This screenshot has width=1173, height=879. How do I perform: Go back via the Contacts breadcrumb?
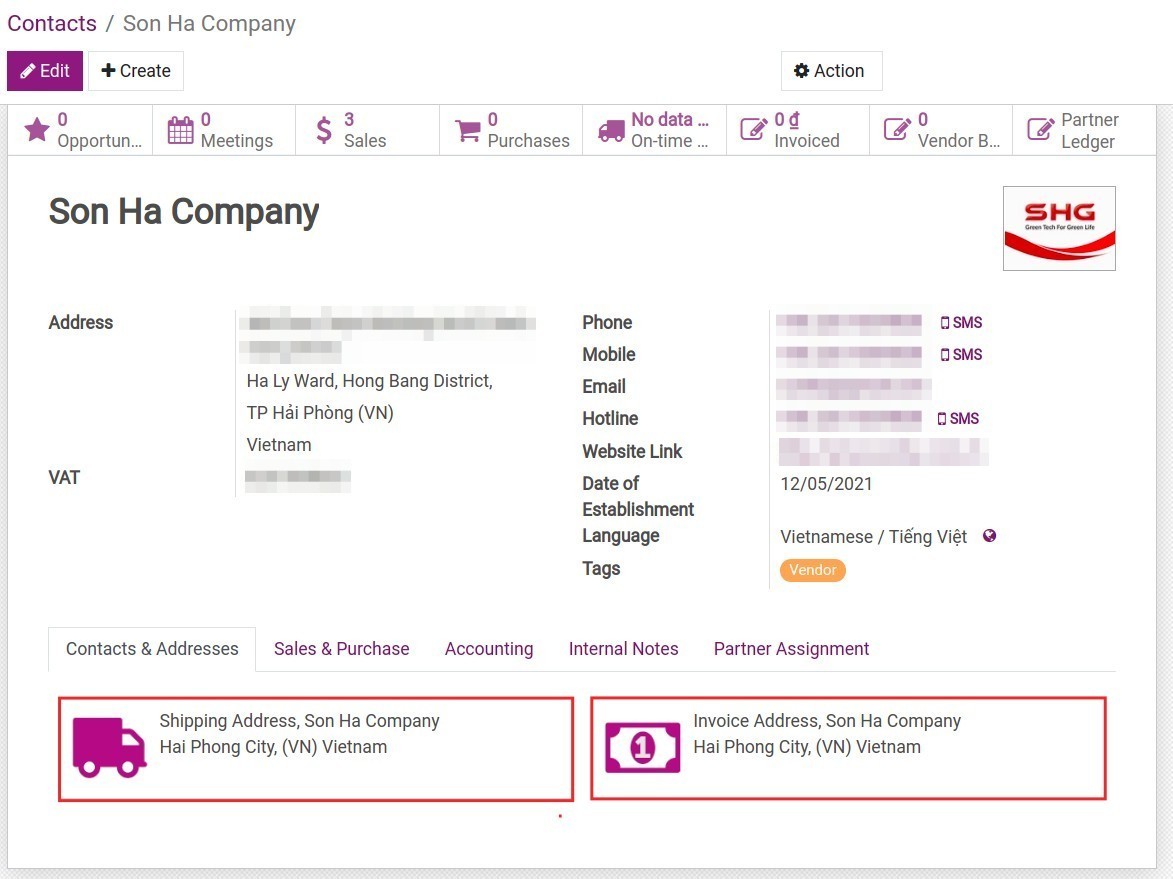pos(51,23)
